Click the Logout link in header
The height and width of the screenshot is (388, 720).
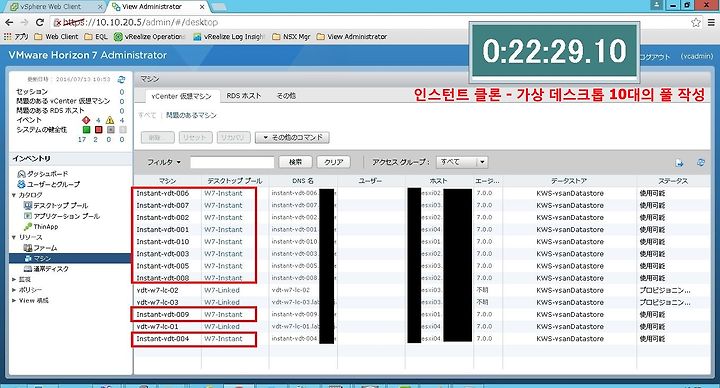point(655,56)
